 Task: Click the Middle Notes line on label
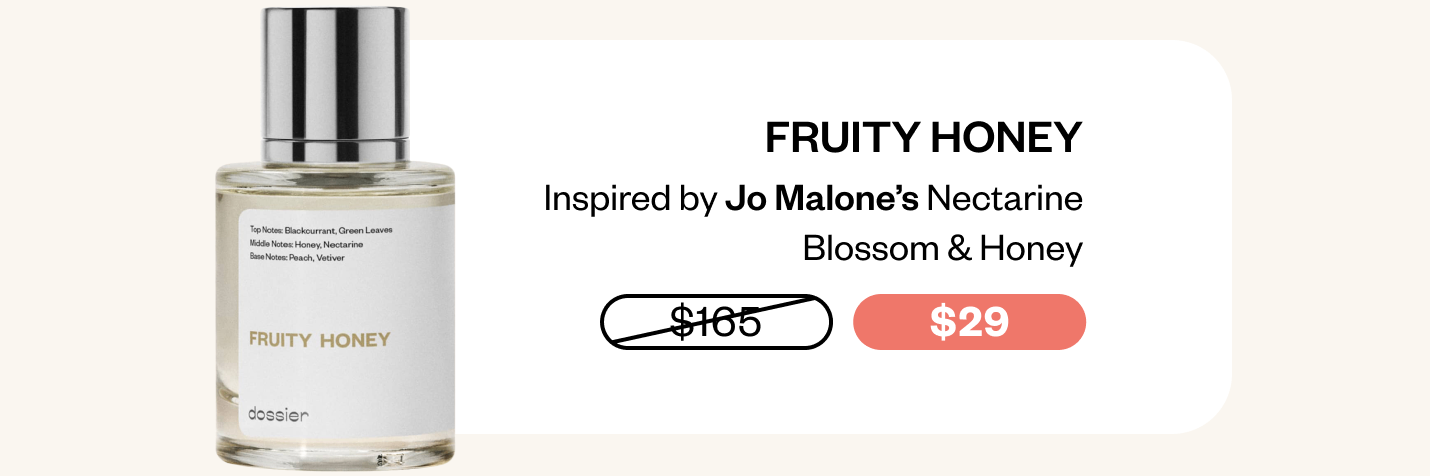[306, 244]
